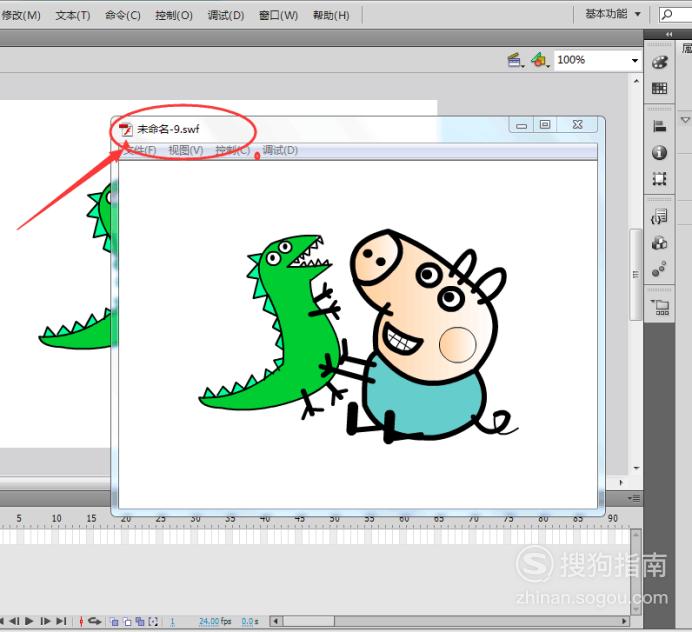
Task: Click frame 5 on the timeline ruler
Action: pyautogui.click(x=19, y=518)
